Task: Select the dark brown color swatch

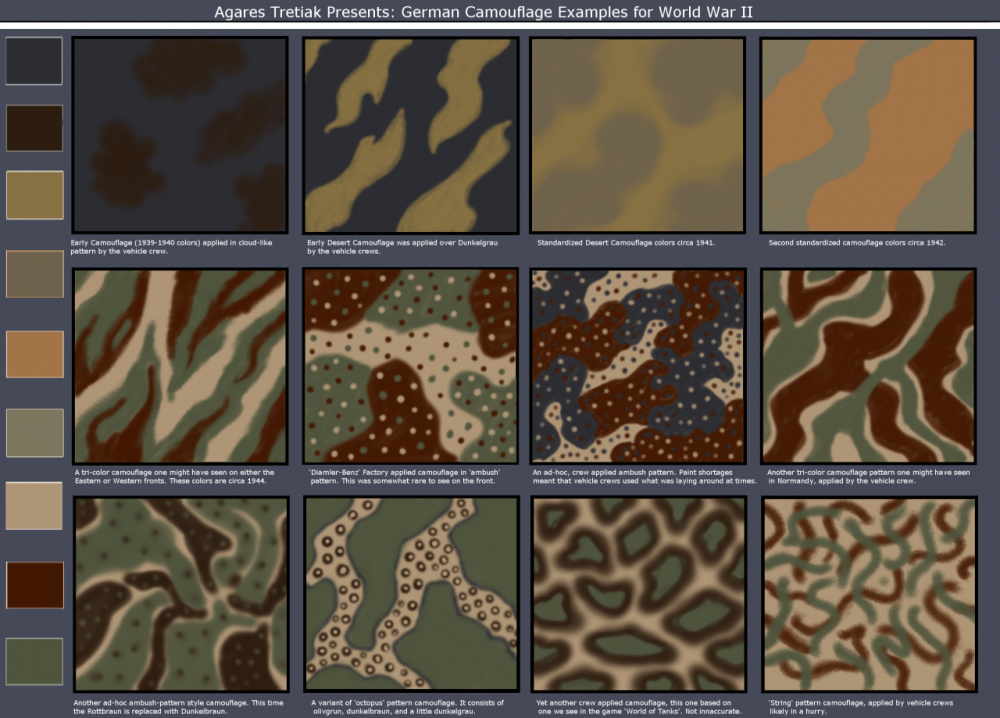Action: tap(34, 128)
